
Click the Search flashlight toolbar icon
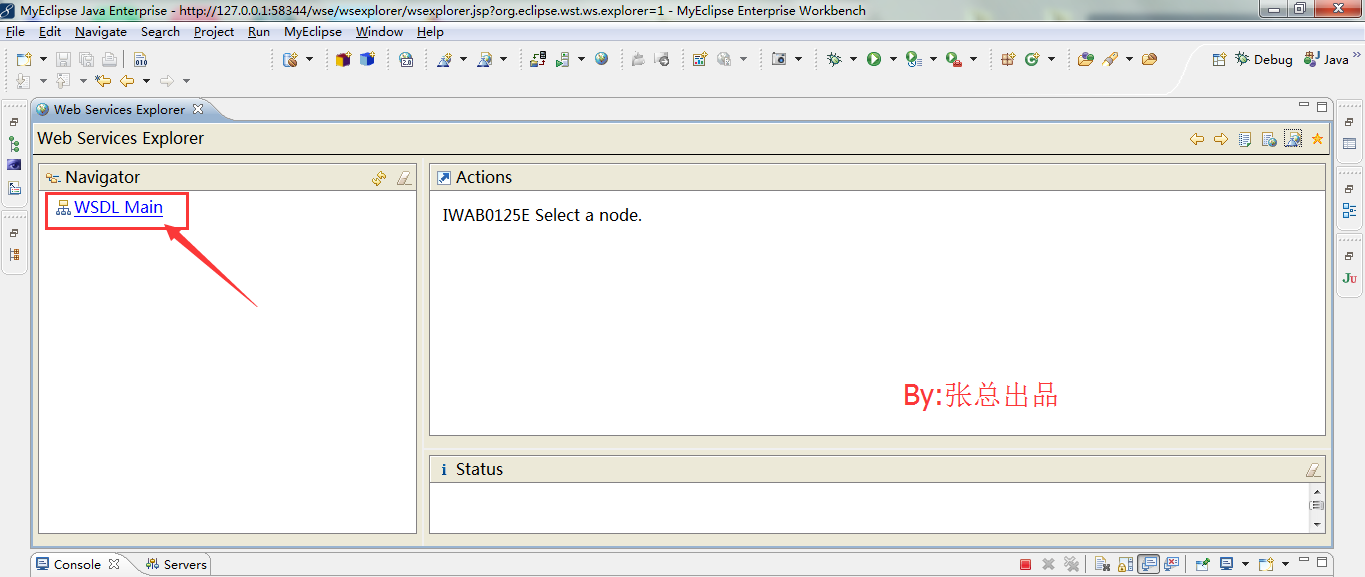point(1110,60)
